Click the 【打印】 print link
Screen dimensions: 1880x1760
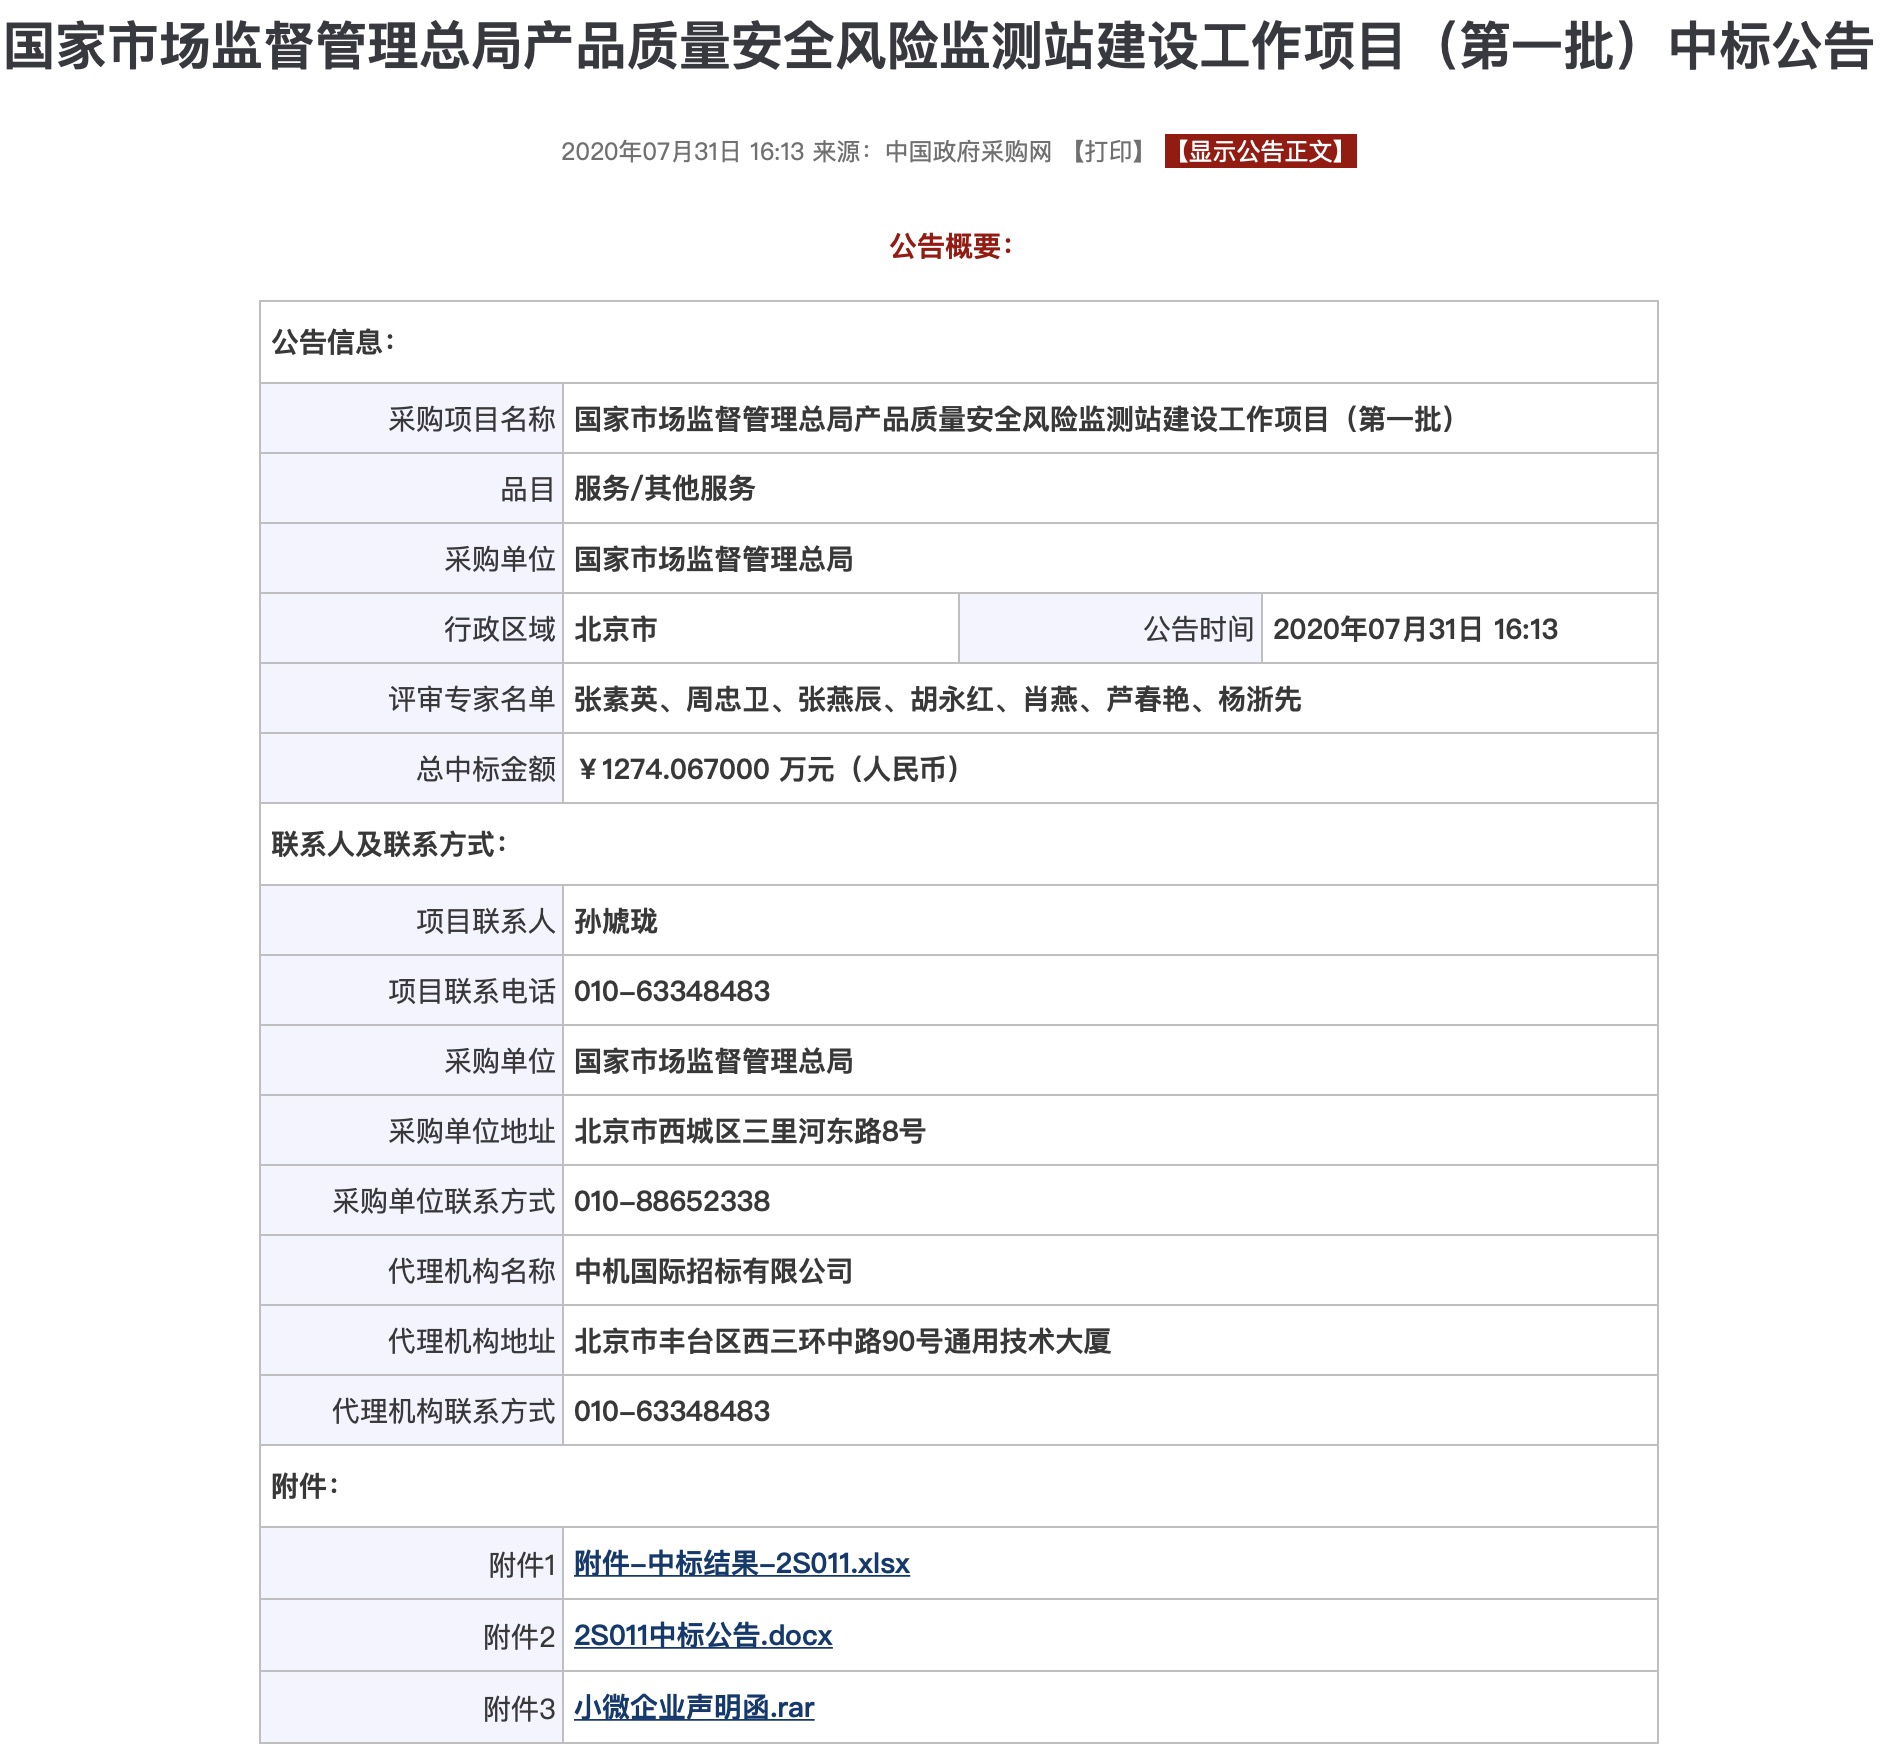[1108, 152]
